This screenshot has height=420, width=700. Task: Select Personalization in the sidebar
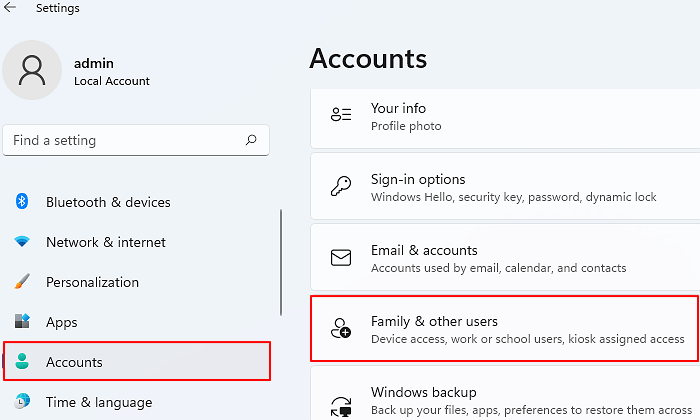pos(92,282)
